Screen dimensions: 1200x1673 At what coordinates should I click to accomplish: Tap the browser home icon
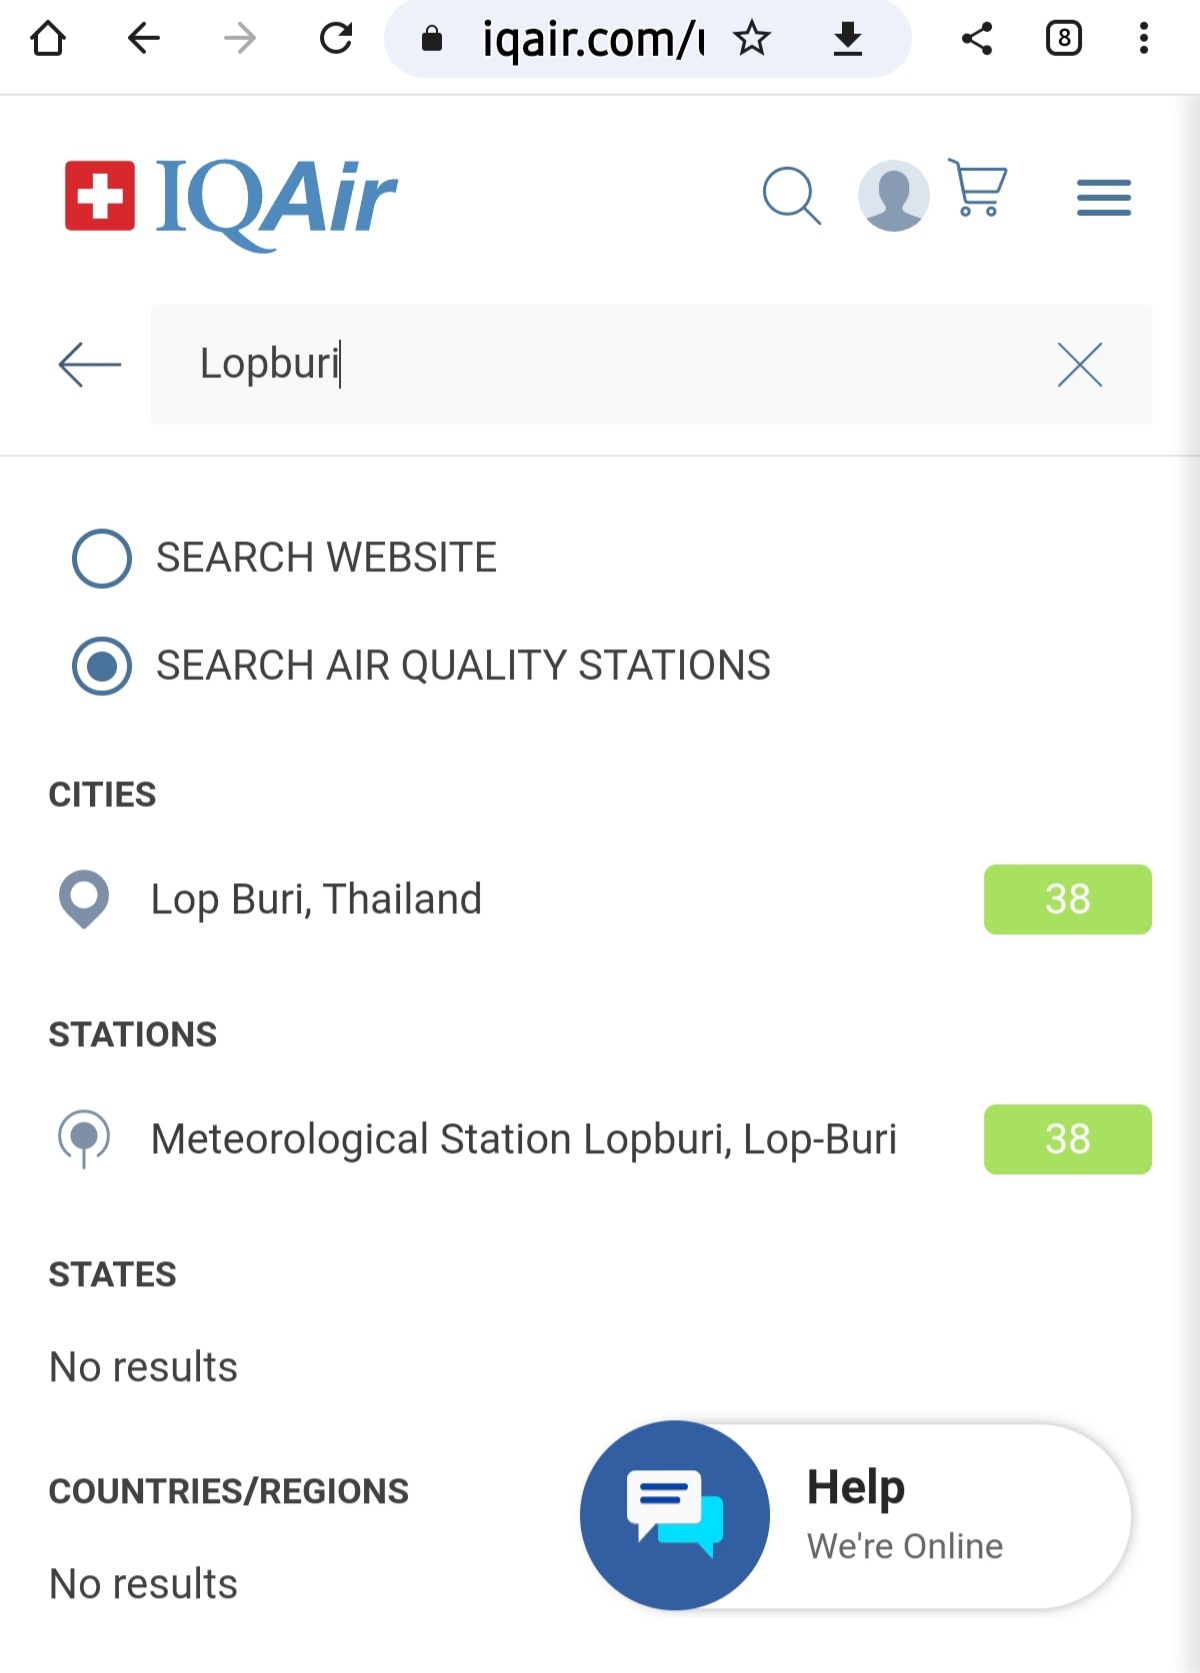click(x=48, y=39)
